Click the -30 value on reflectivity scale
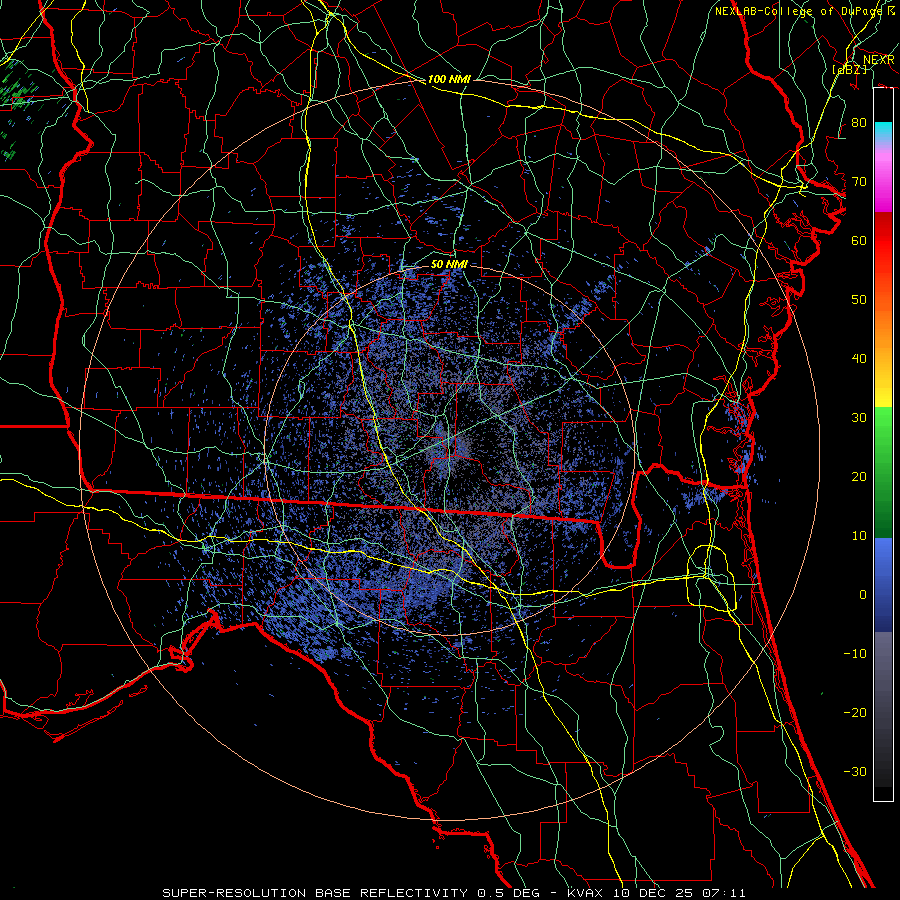 point(855,771)
